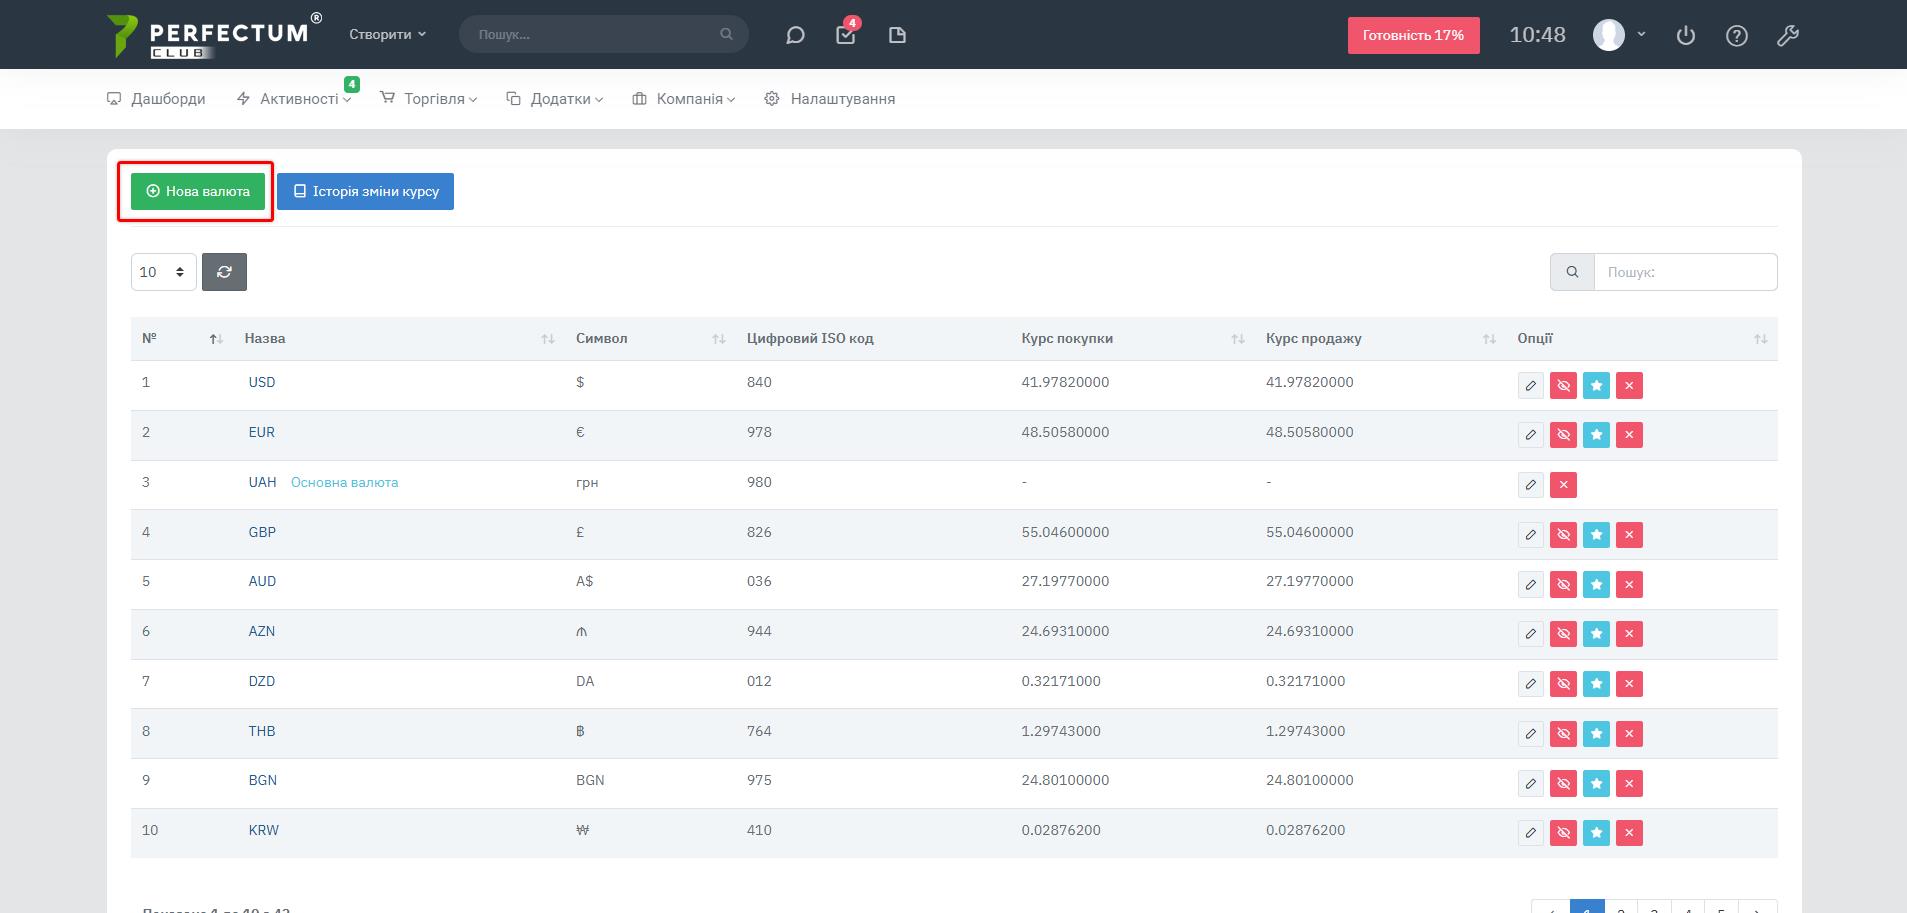
Task: Open the chat messages icon in header
Action: [795, 35]
